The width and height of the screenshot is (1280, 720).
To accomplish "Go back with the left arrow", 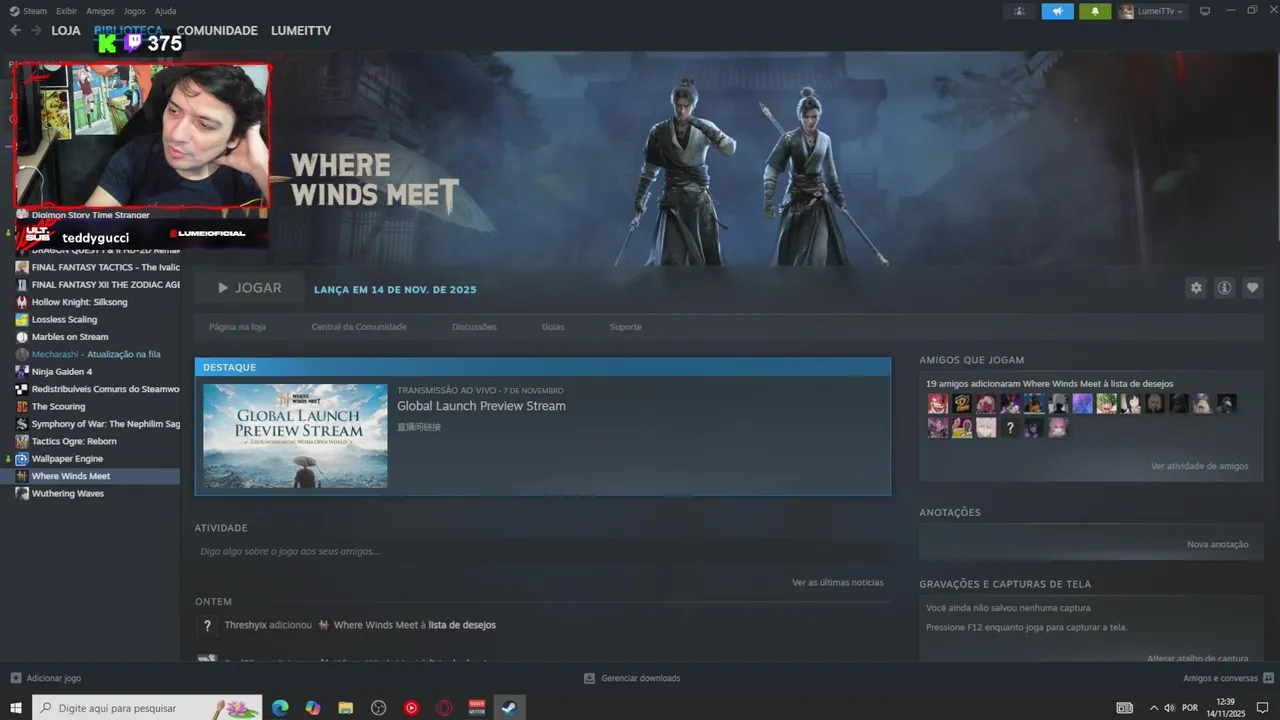I will point(15,31).
